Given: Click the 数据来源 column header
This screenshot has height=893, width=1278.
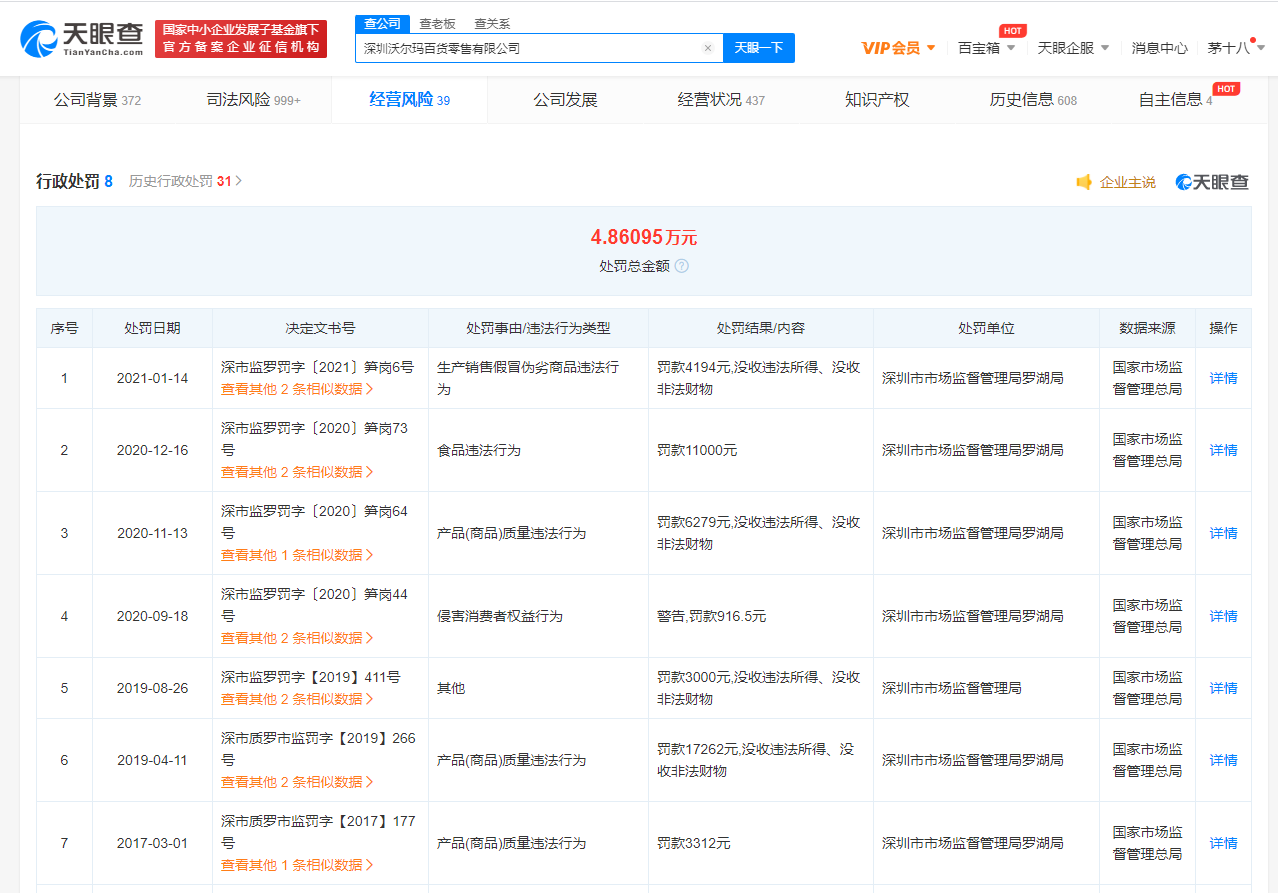Looking at the screenshot, I should 1147,328.
